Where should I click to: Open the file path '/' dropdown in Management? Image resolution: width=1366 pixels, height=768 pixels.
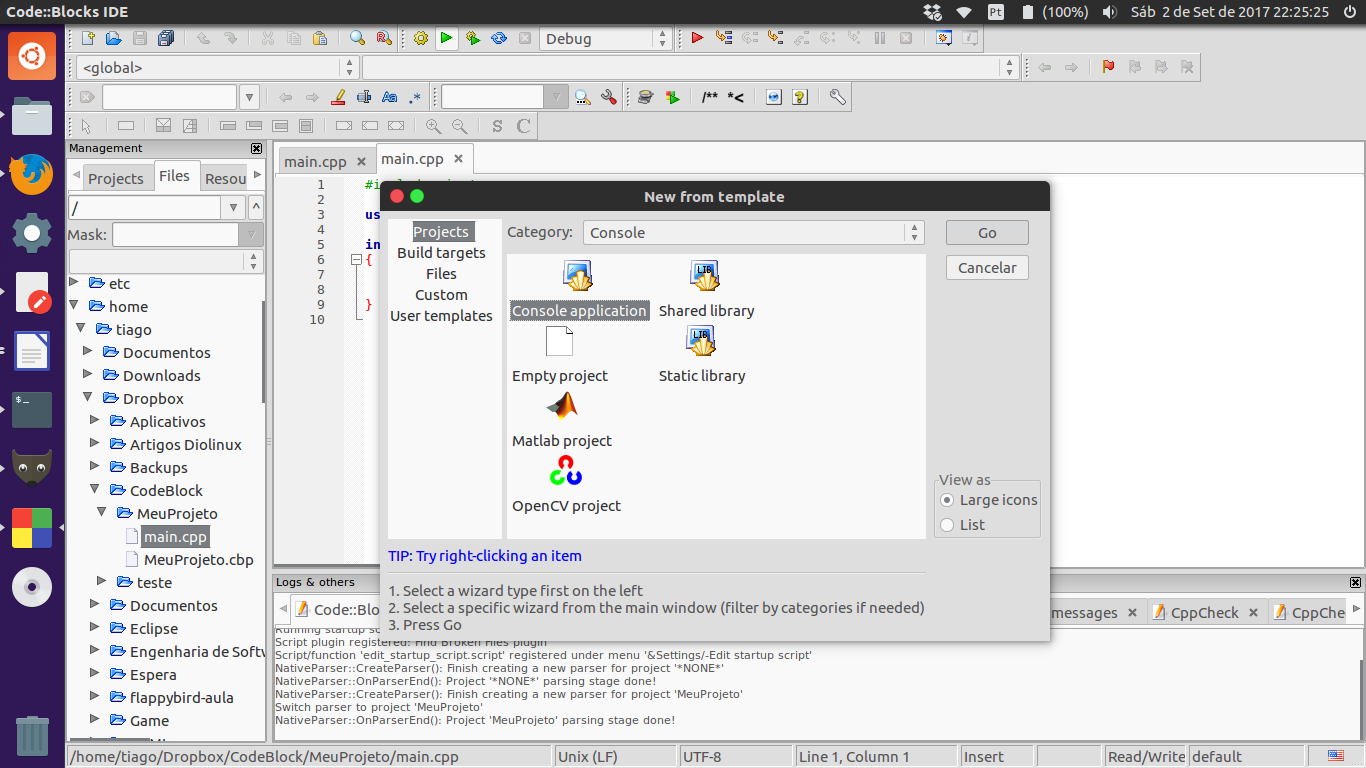pos(234,208)
